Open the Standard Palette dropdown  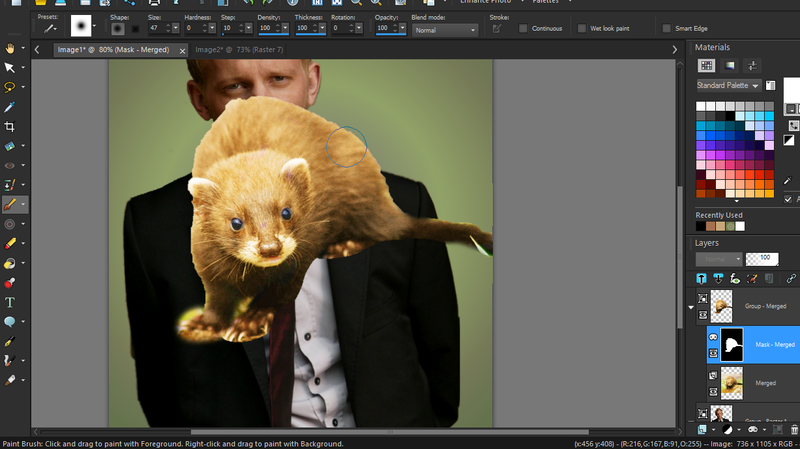coord(729,86)
